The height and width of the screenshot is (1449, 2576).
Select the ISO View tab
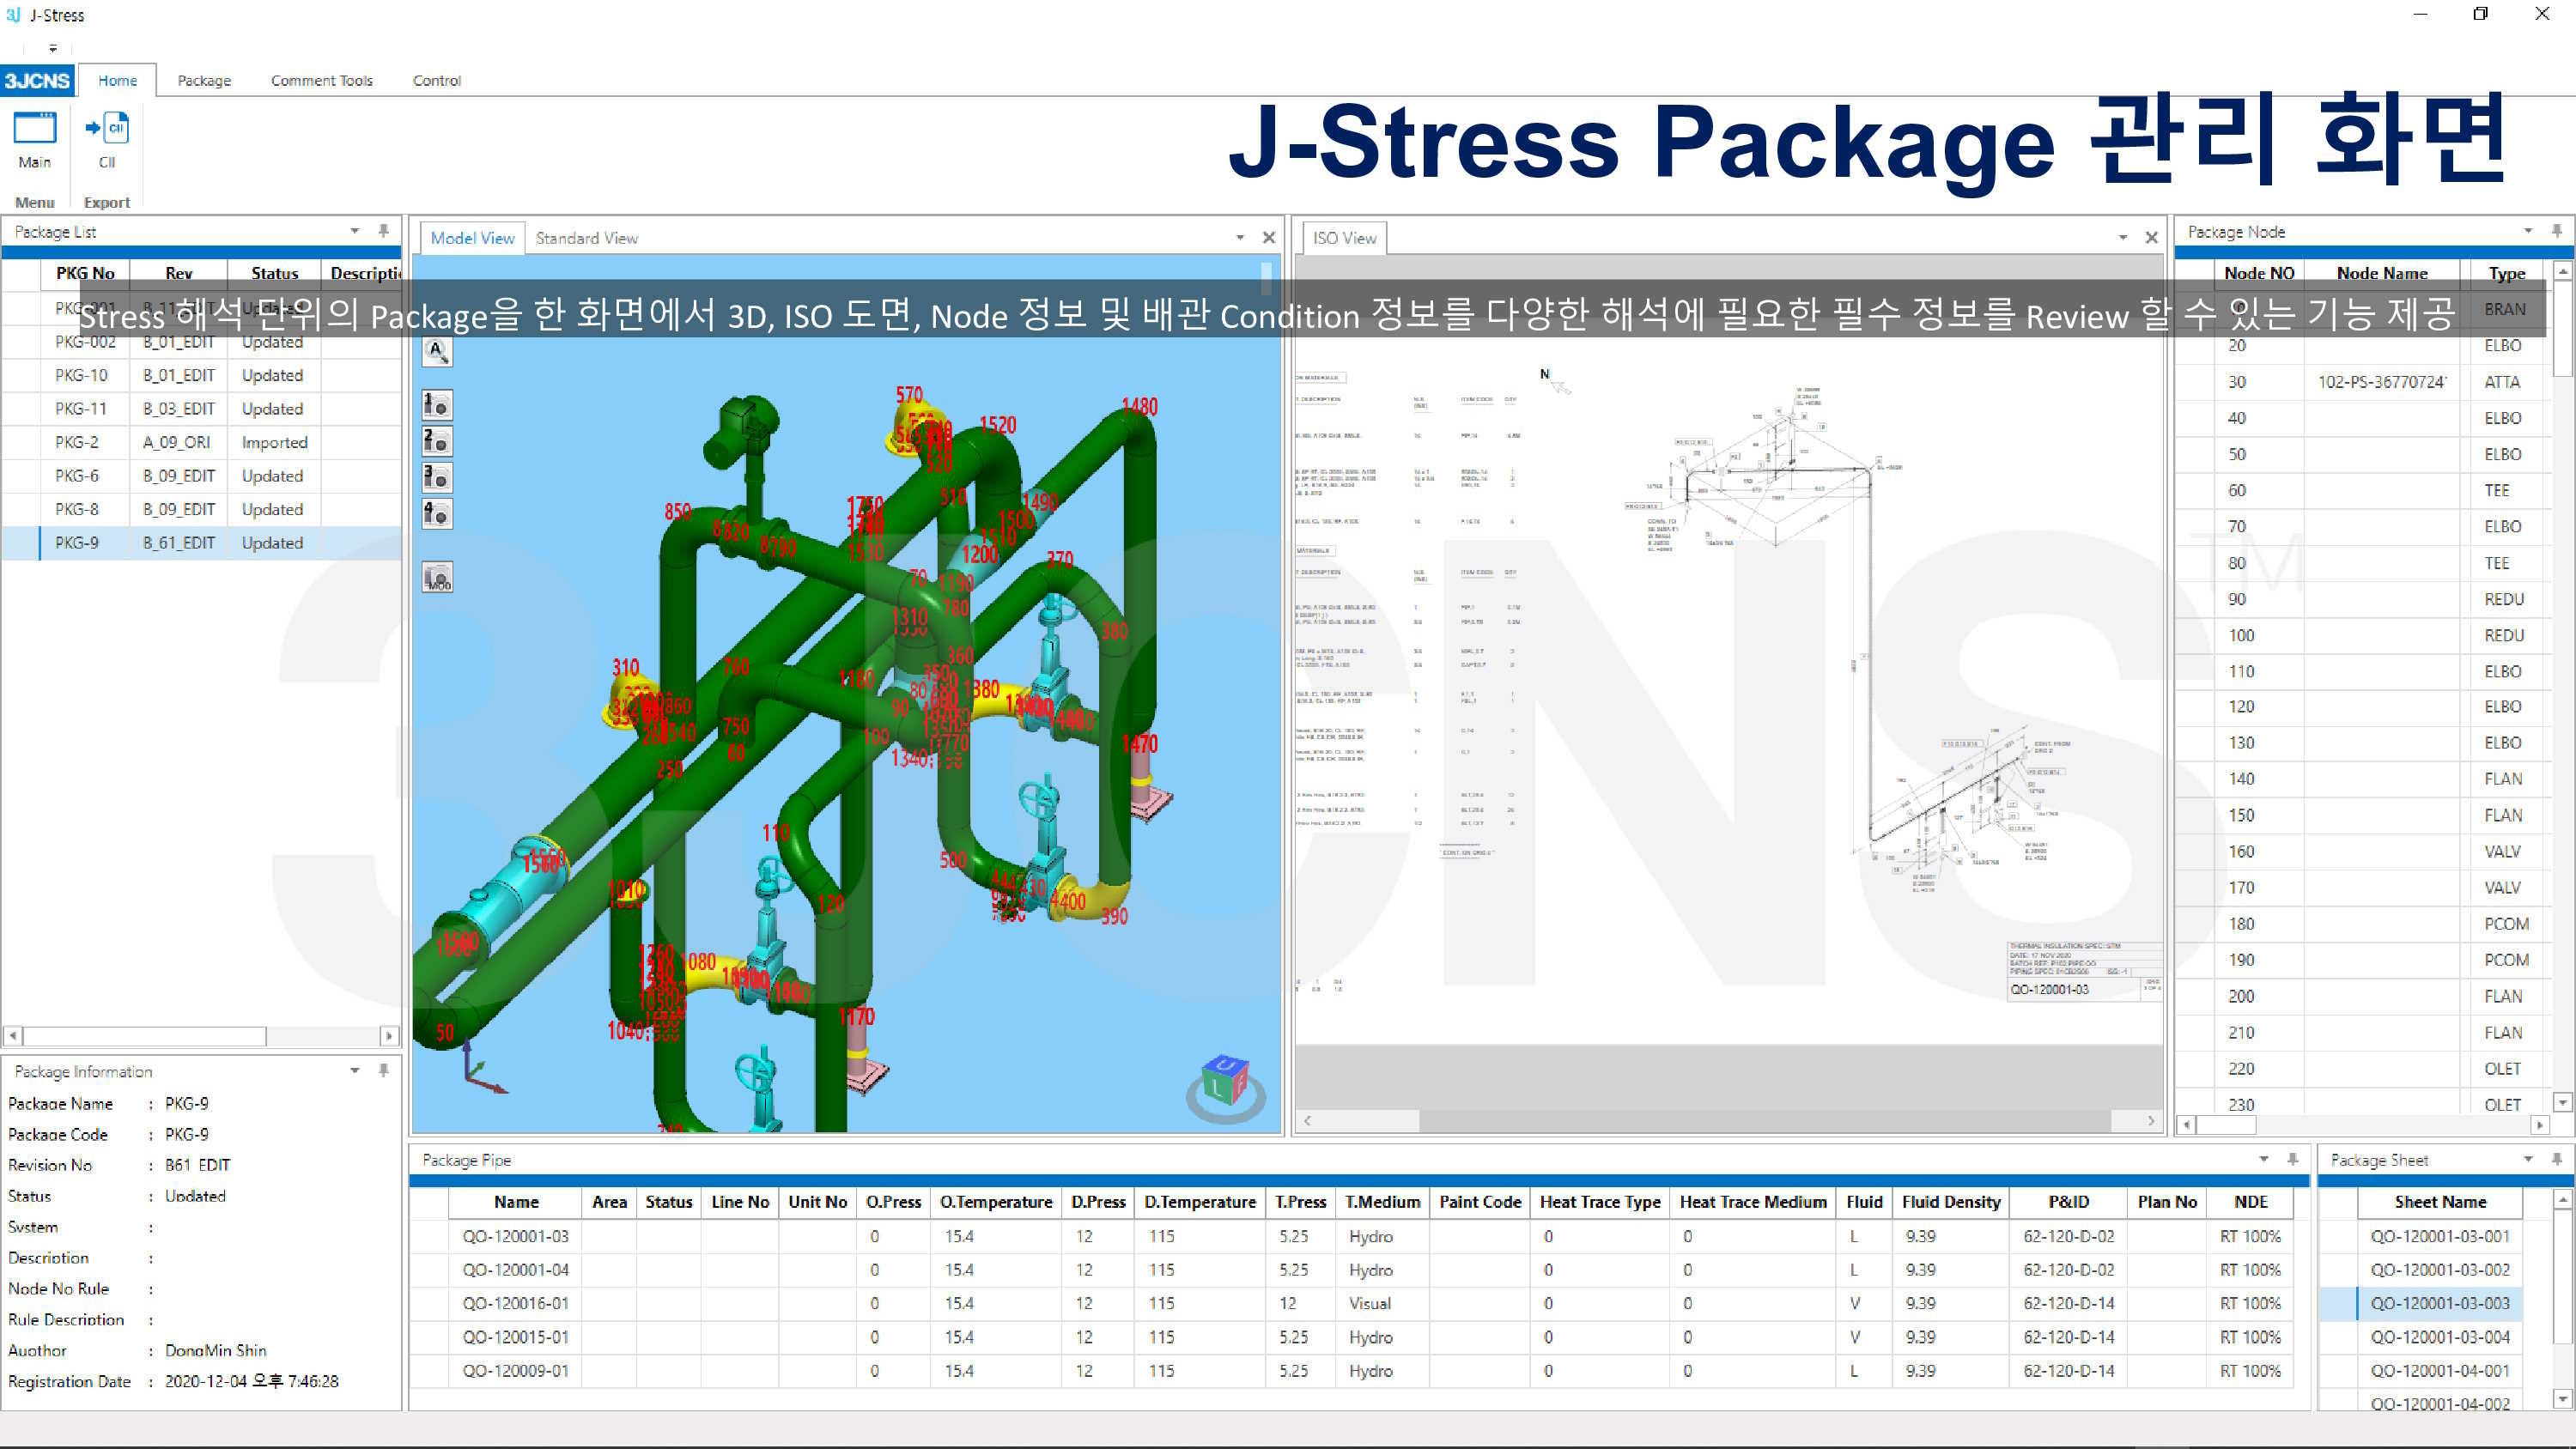click(1344, 238)
